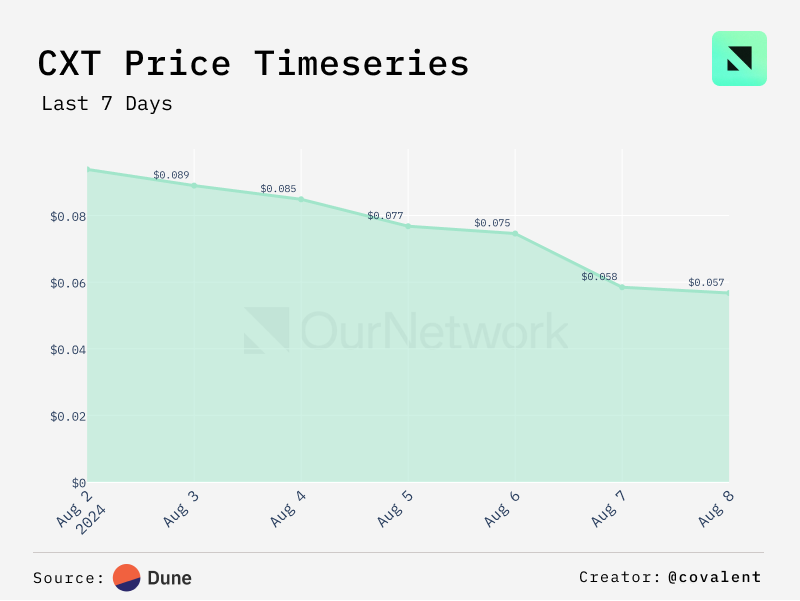Click the $0.075 price marker
The image size is (800, 601).
[x=515, y=233]
